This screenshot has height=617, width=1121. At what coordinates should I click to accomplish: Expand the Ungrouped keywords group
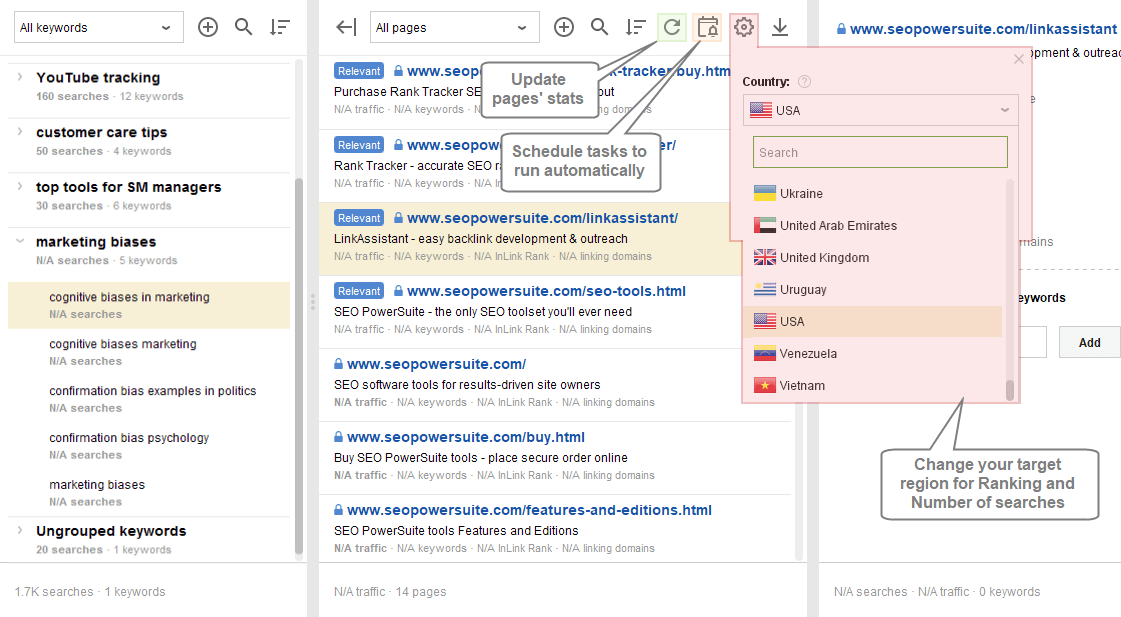pyautogui.click(x=20, y=530)
